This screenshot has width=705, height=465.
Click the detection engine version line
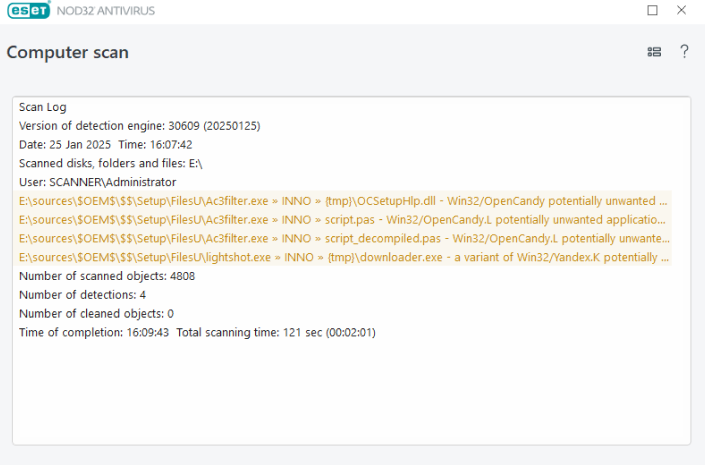pos(139,126)
